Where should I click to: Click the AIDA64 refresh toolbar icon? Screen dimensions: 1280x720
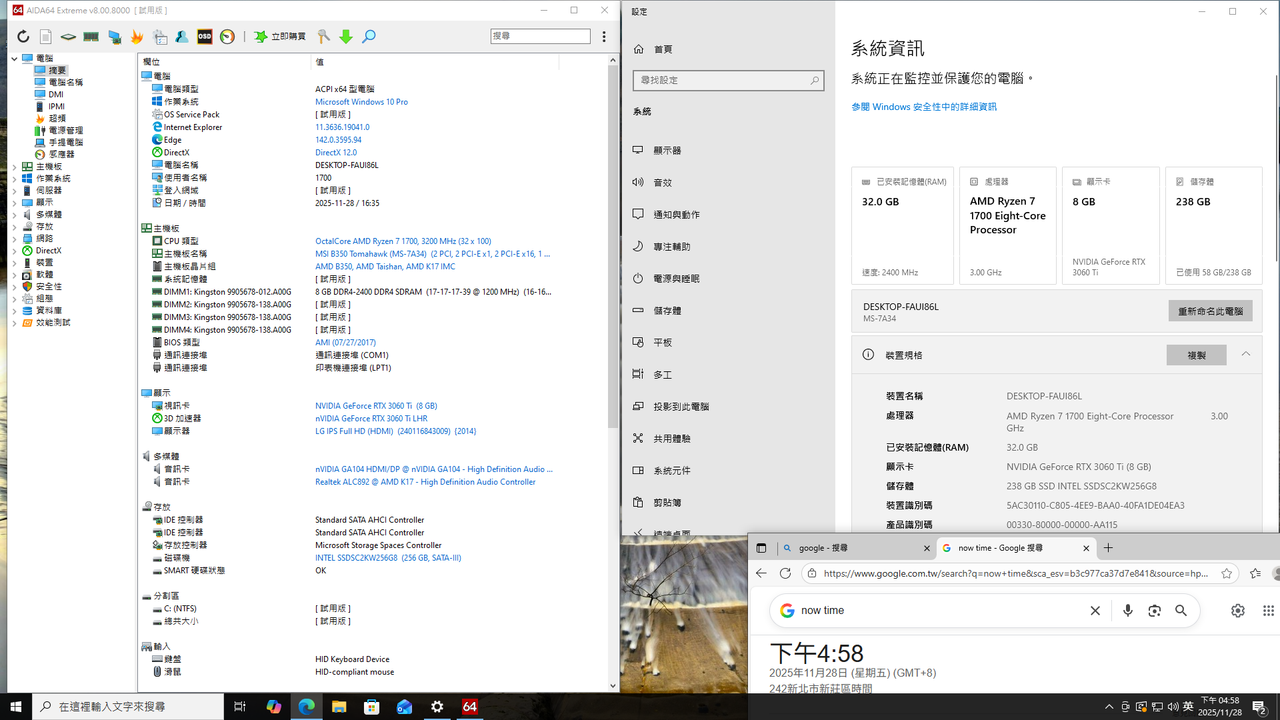click(23, 37)
